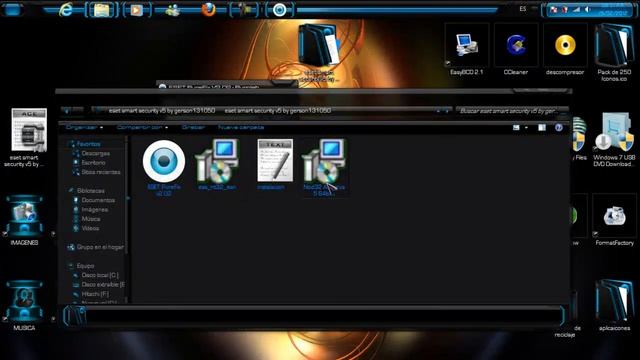Open Sitios recientes in the navigation pane
640x360 pixels.
point(100,172)
